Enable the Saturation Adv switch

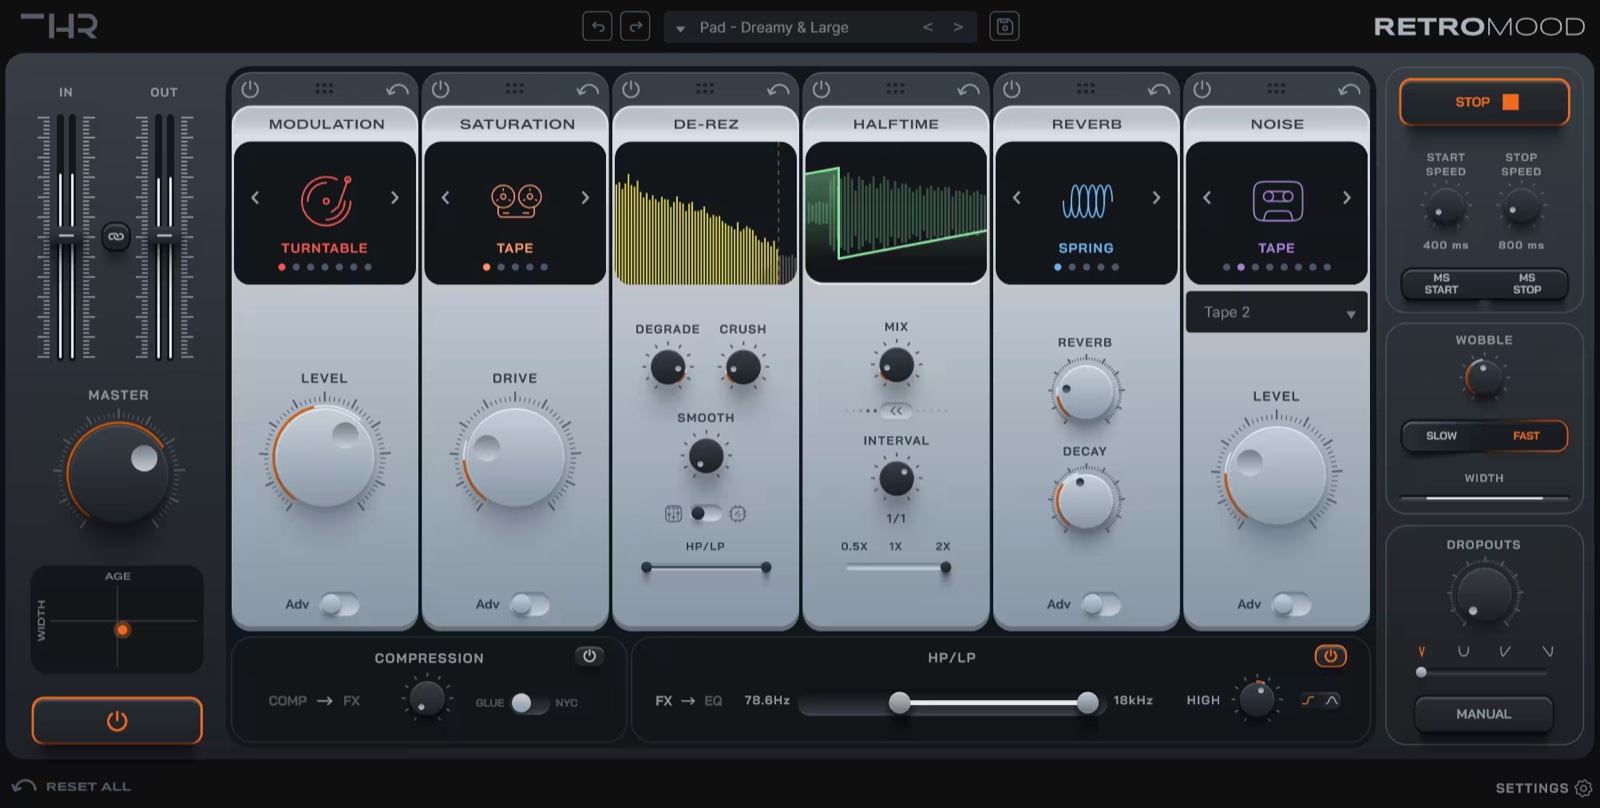pos(529,604)
